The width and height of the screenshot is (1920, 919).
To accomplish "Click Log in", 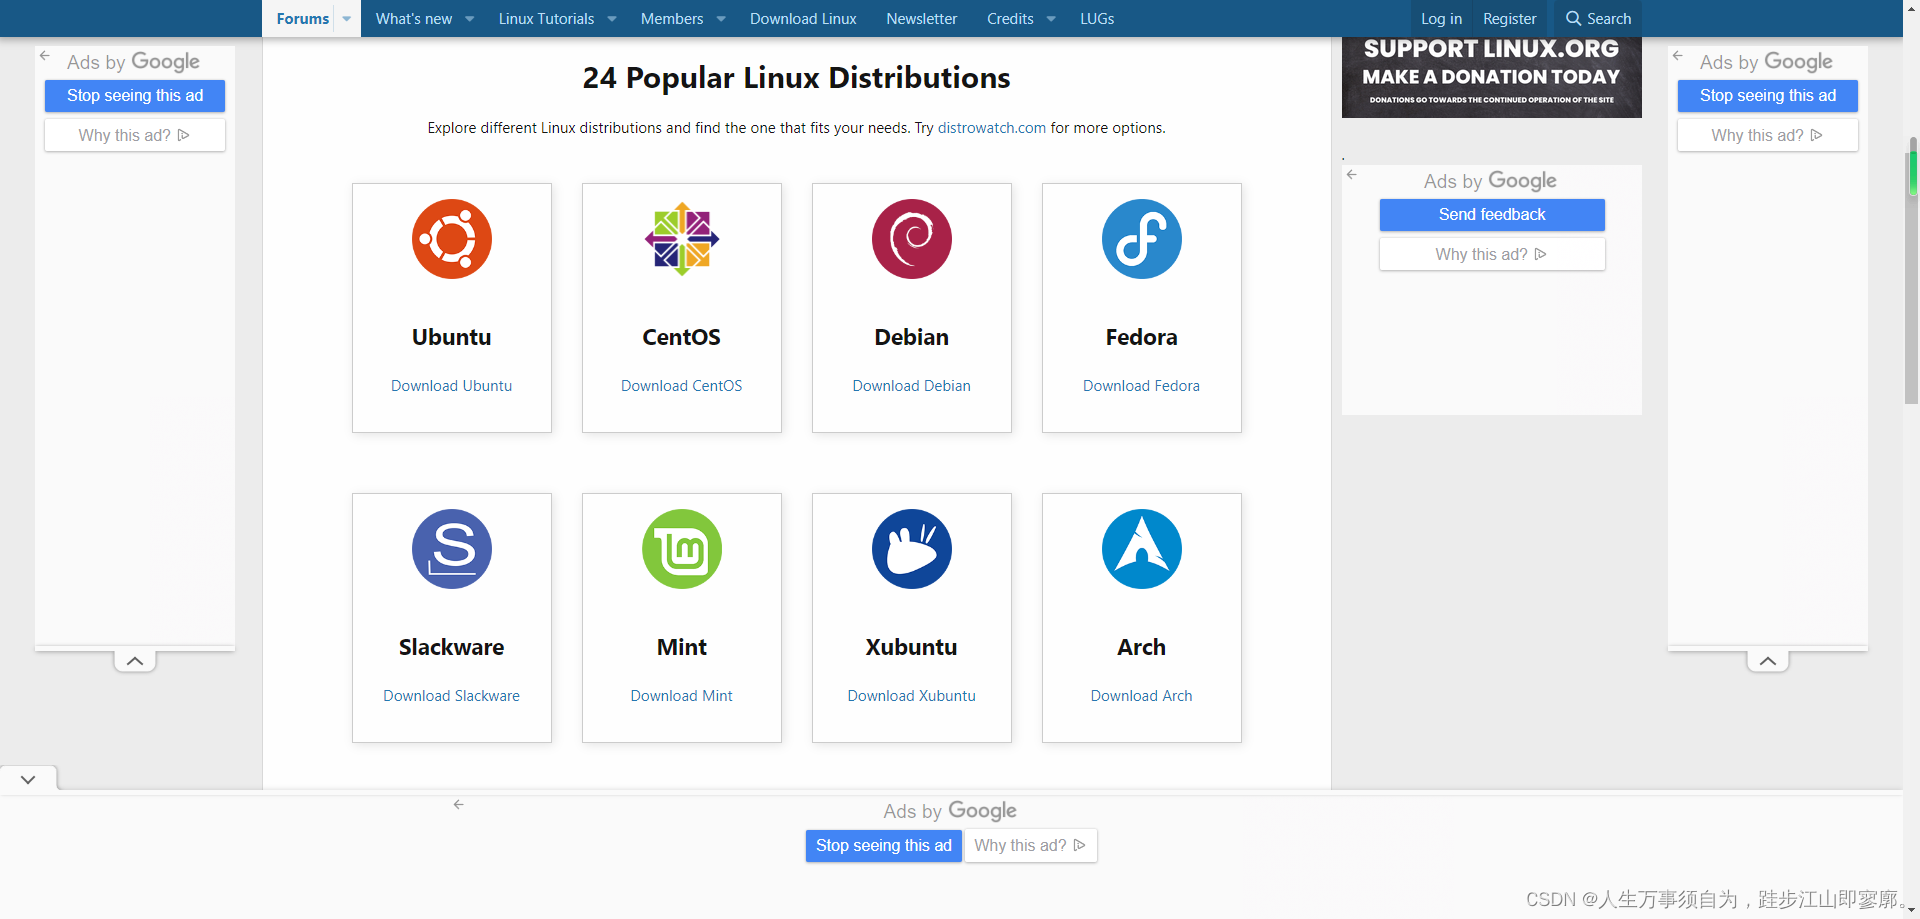I will [1441, 19].
